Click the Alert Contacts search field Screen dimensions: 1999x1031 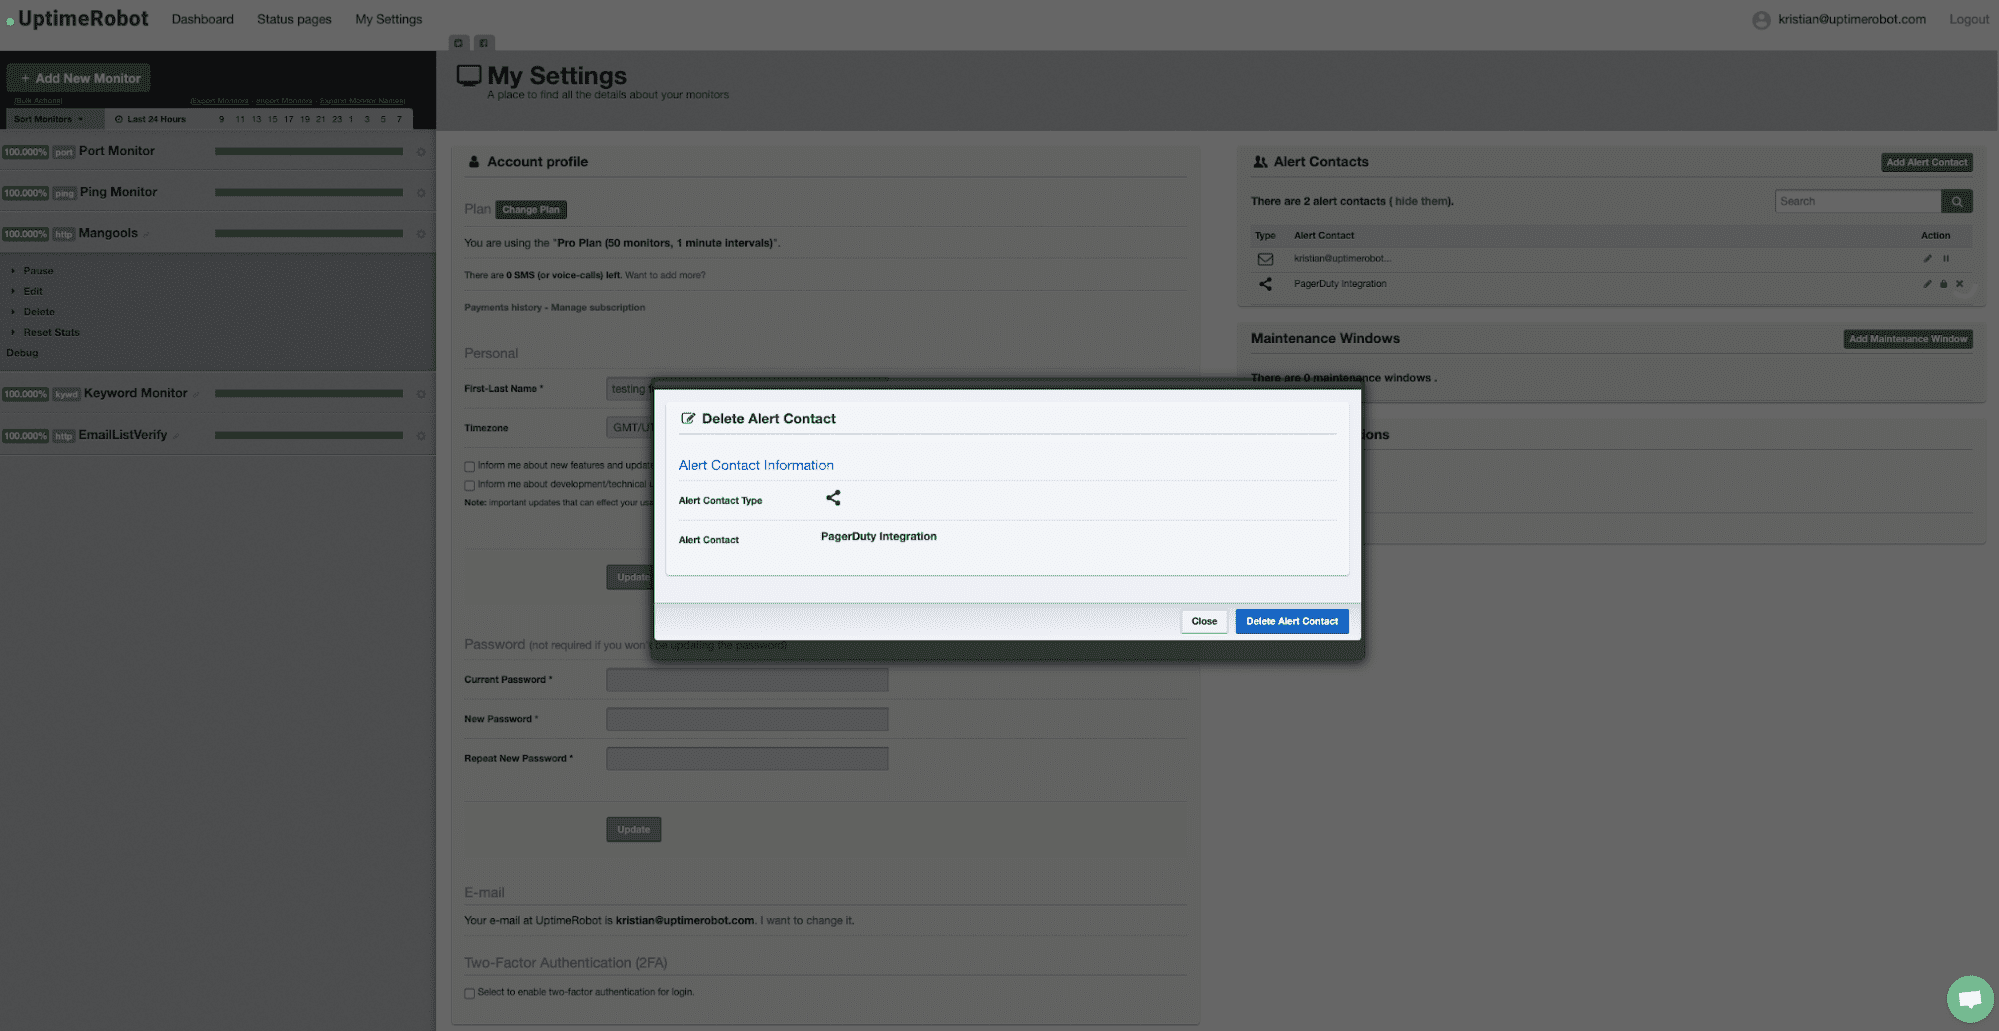[1857, 200]
